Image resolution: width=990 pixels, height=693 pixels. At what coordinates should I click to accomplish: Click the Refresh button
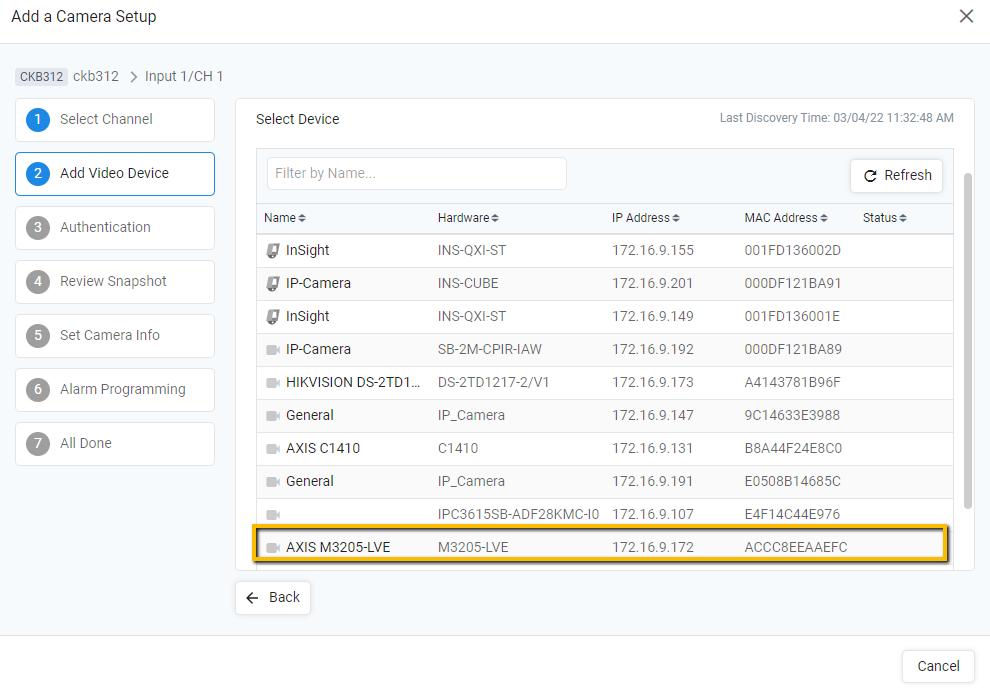tap(897, 175)
